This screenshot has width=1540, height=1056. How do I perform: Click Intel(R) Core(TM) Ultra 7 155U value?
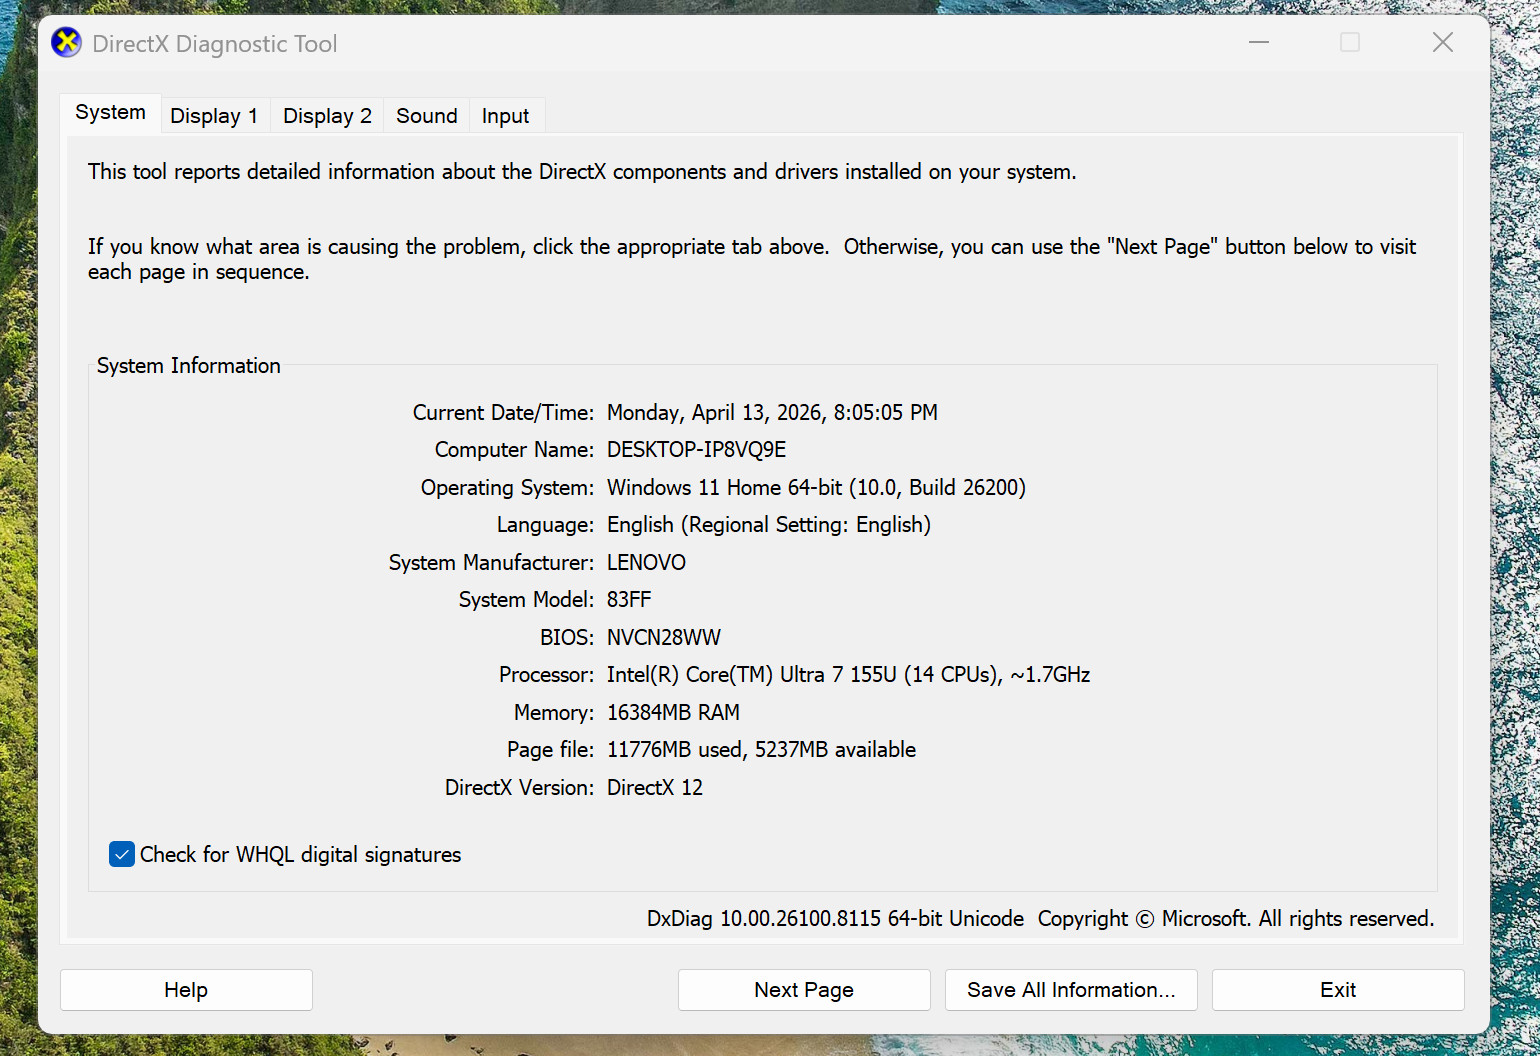click(x=848, y=675)
